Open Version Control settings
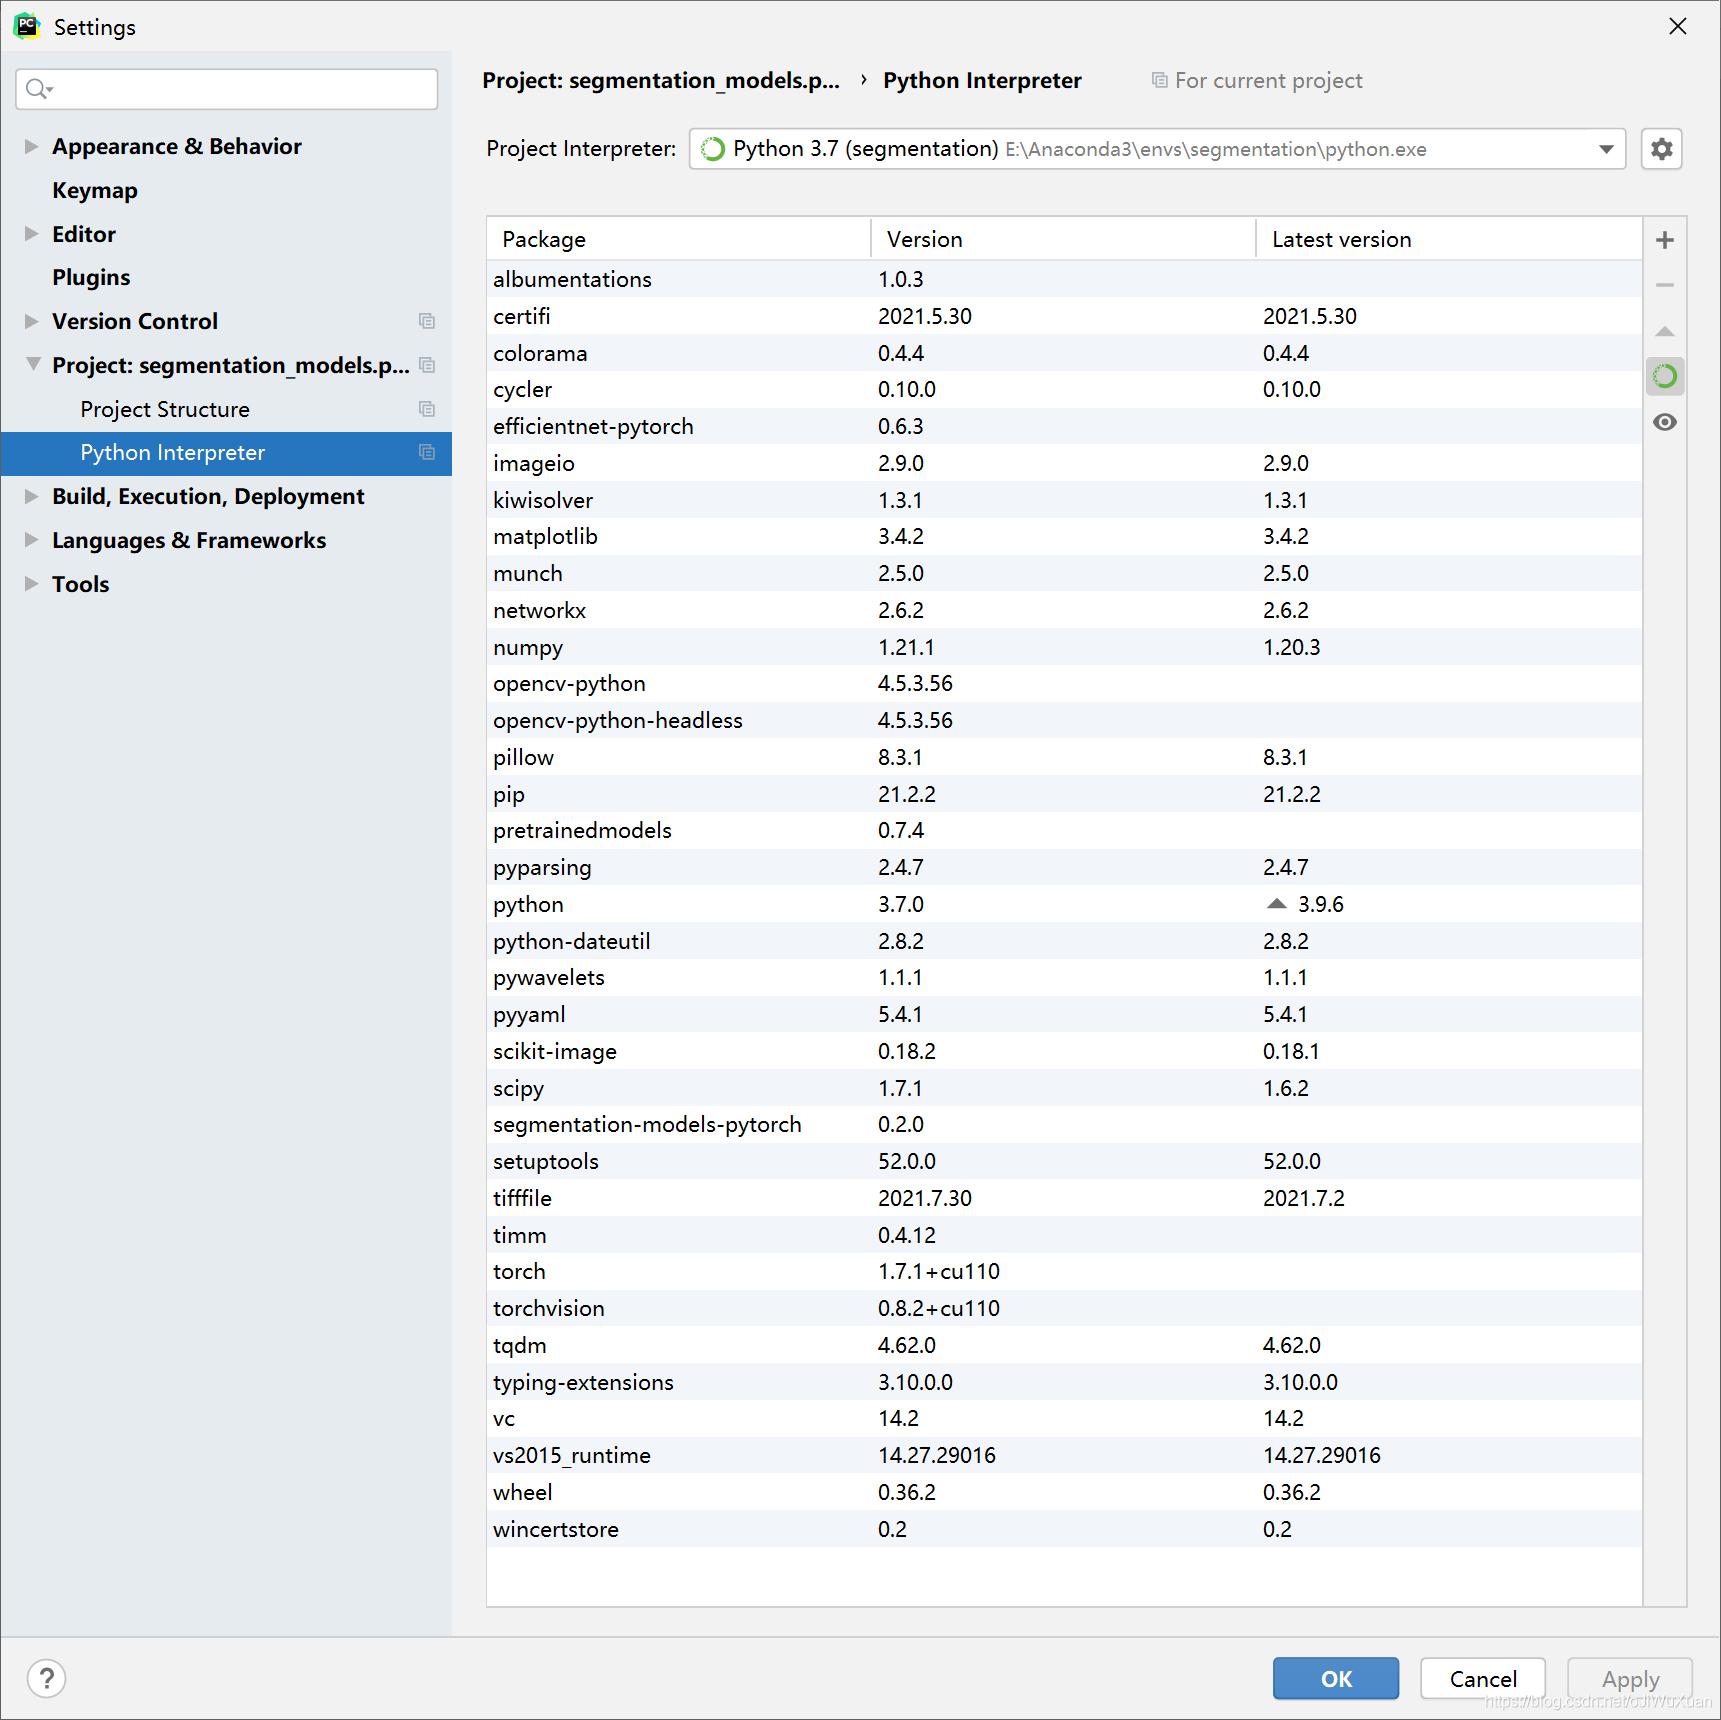The image size is (1721, 1720). click(135, 321)
